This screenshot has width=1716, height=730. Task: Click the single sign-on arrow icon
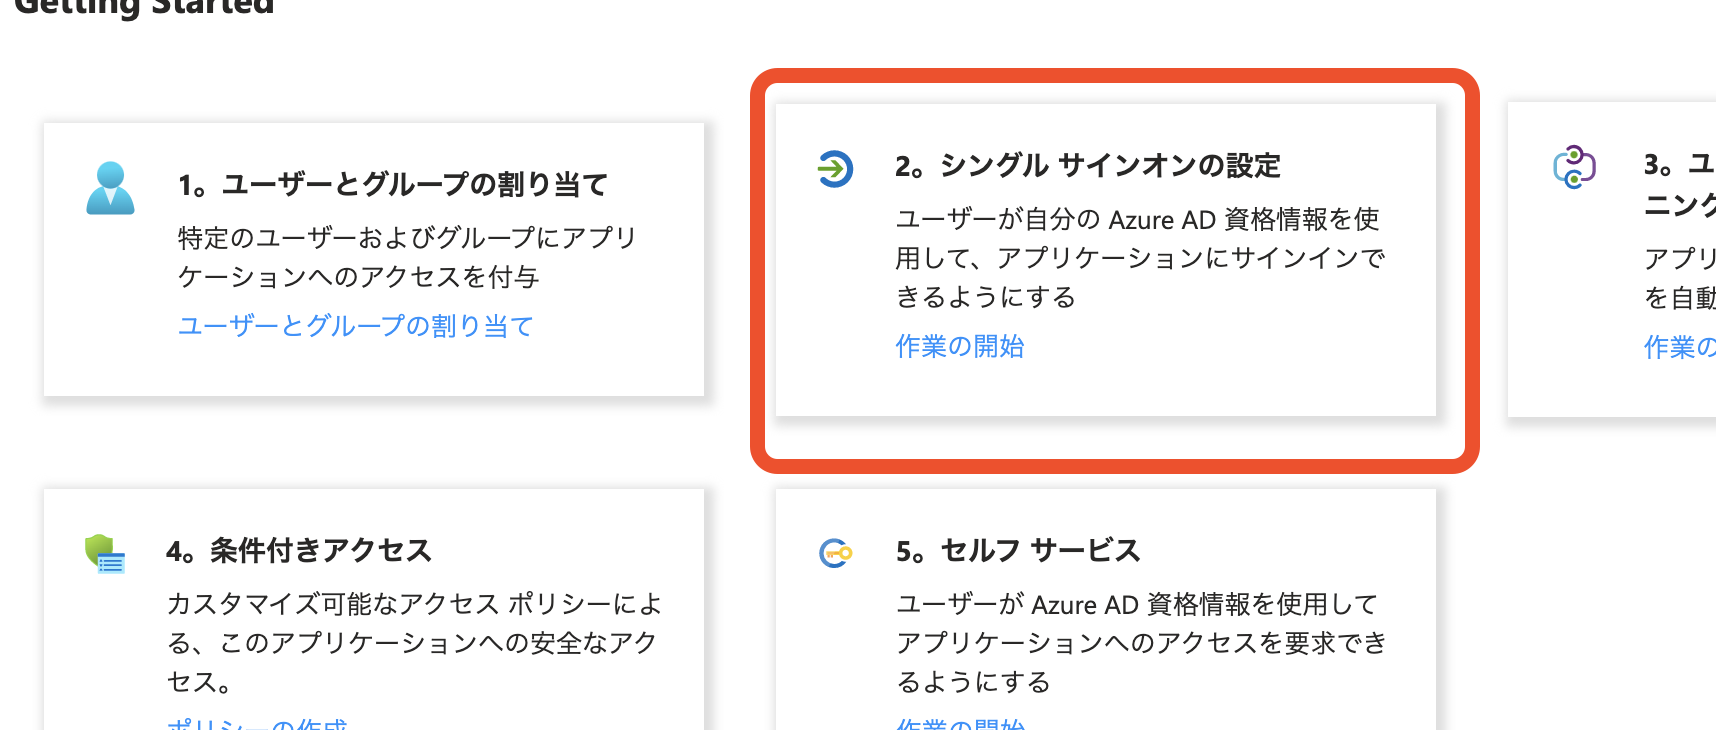pyautogui.click(x=835, y=168)
